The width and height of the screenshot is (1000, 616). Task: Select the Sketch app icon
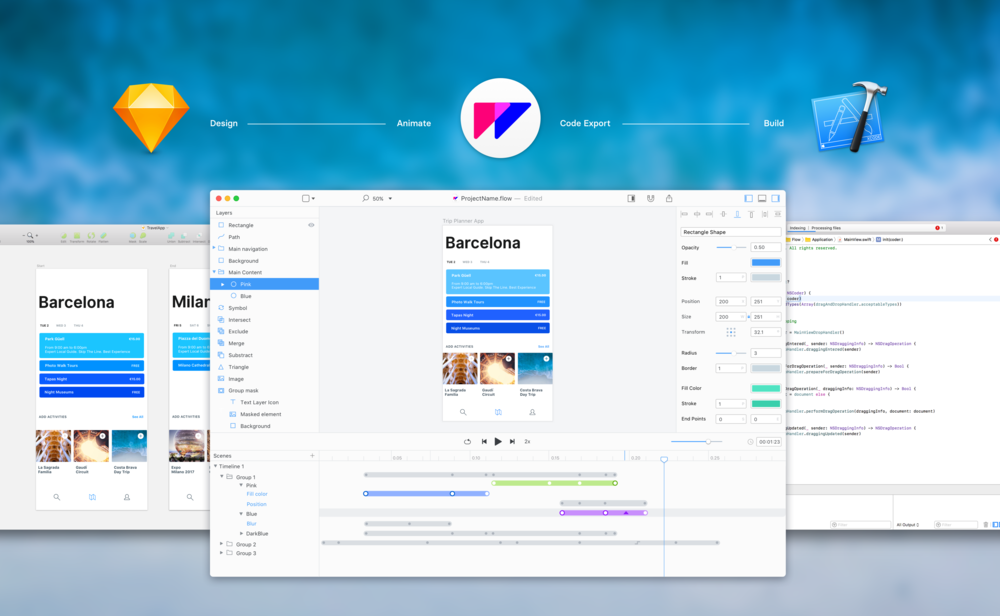point(150,116)
